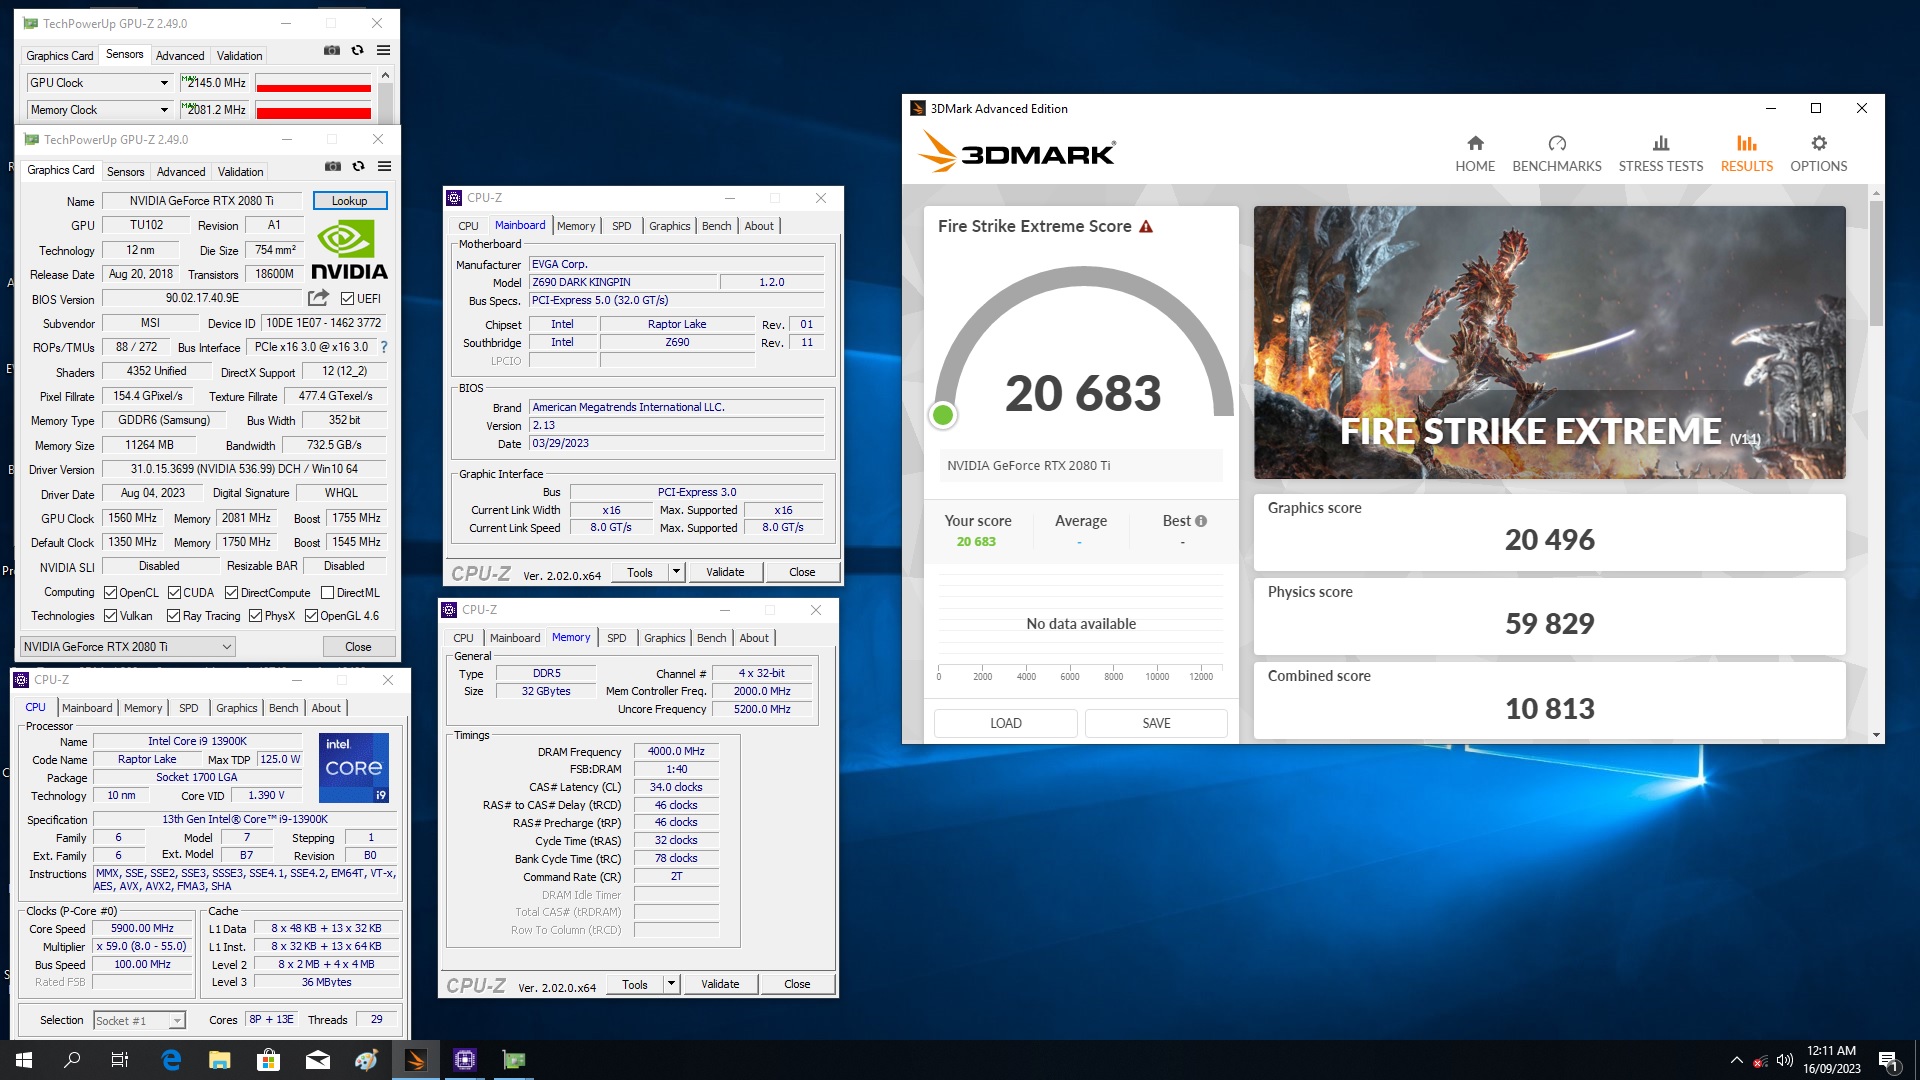Open the hamburger menu in front GPU-Z window
Image resolution: width=1920 pixels, height=1080 pixels.
(x=384, y=166)
